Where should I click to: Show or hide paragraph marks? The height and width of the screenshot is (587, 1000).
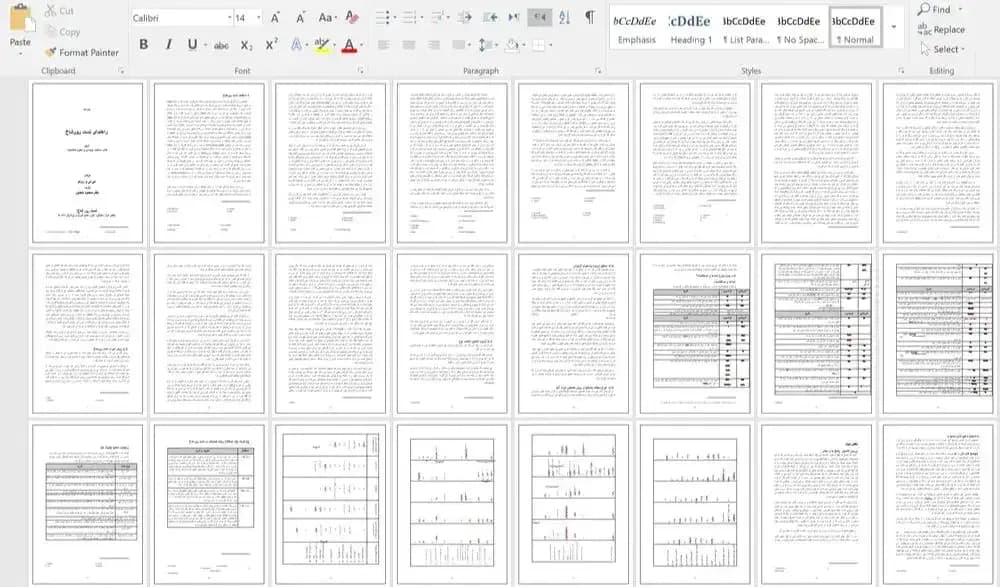[x=590, y=18]
